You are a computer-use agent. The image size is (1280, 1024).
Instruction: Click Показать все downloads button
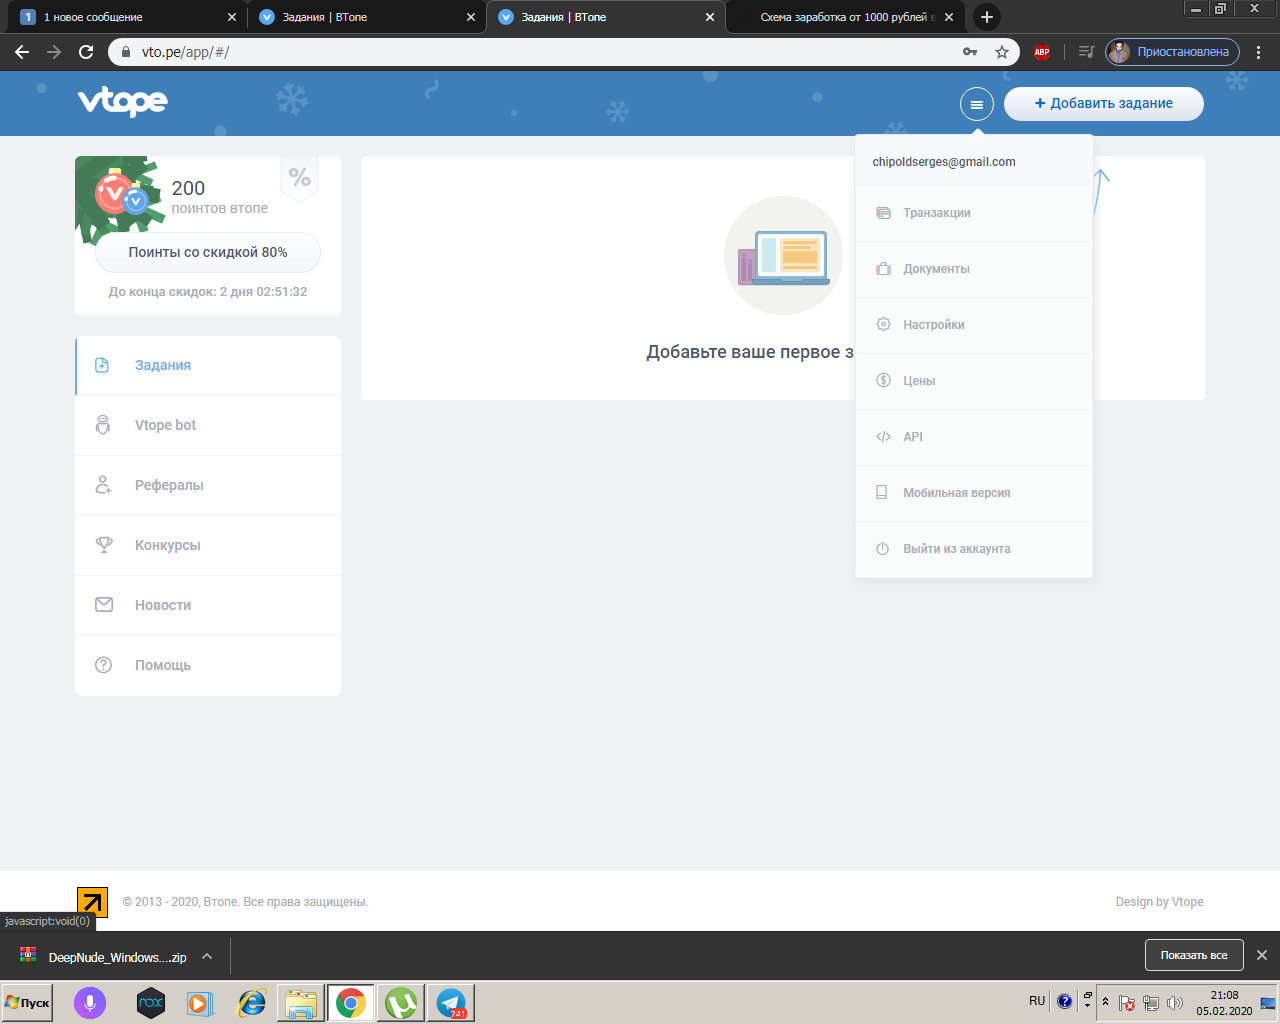click(1194, 955)
